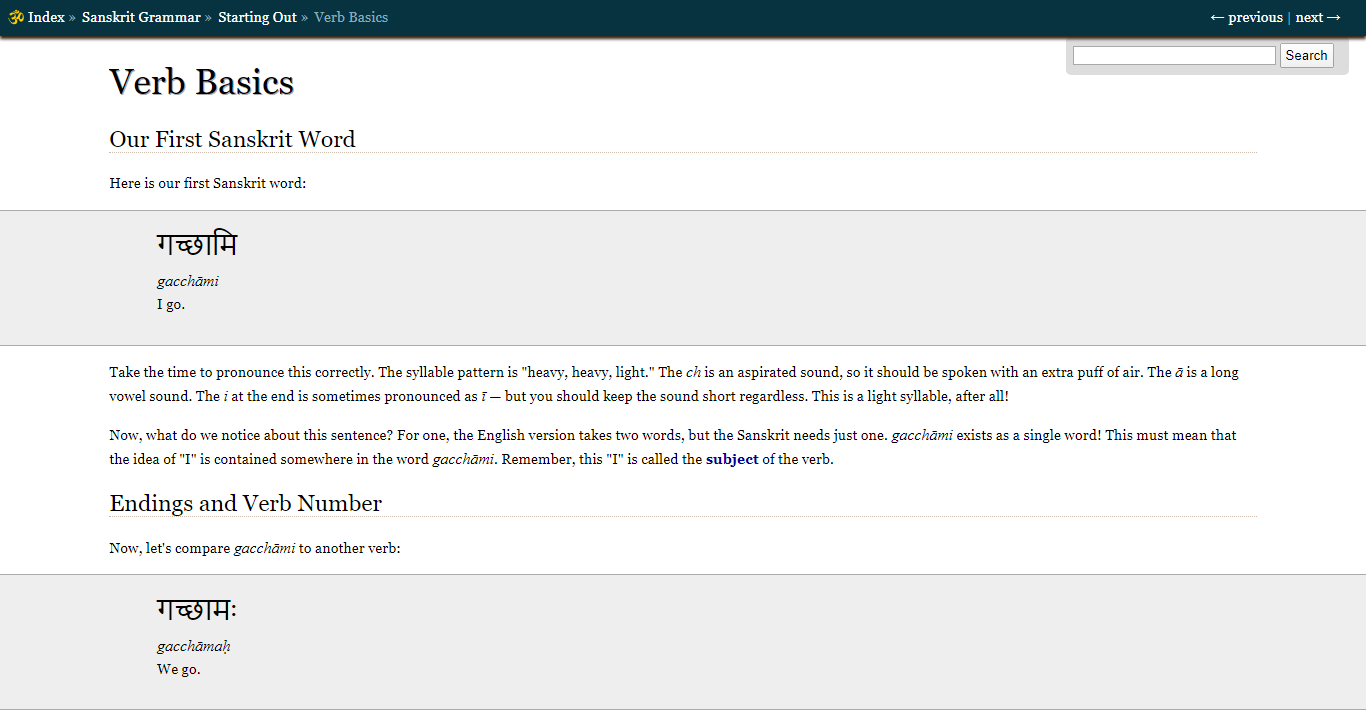Click the Verb Basics page title
The height and width of the screenshot is (718, 1366).
[x=201, y=82]
